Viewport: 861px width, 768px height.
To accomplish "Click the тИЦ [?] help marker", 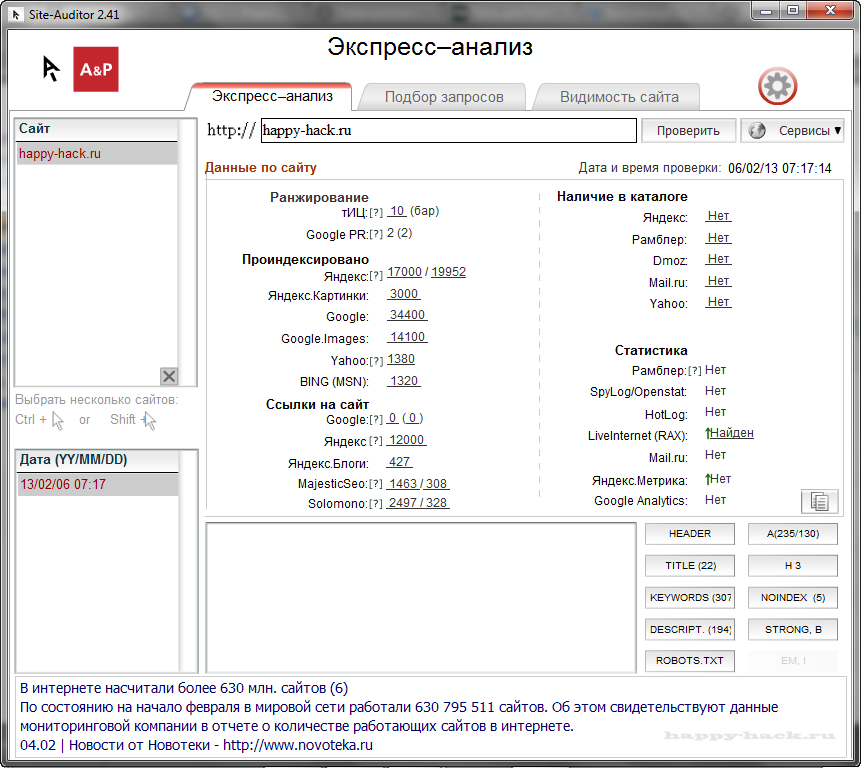I will click(x=376, y=212).
